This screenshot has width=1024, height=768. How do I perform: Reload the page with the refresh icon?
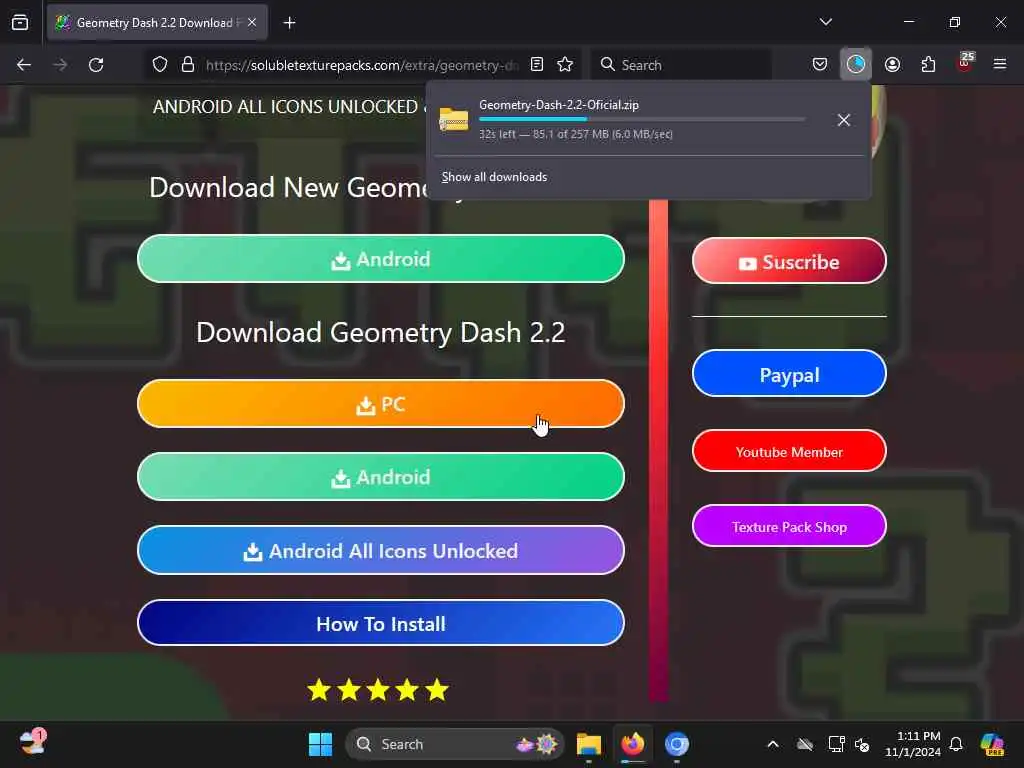pyautogui.click(x=96, y=65)
